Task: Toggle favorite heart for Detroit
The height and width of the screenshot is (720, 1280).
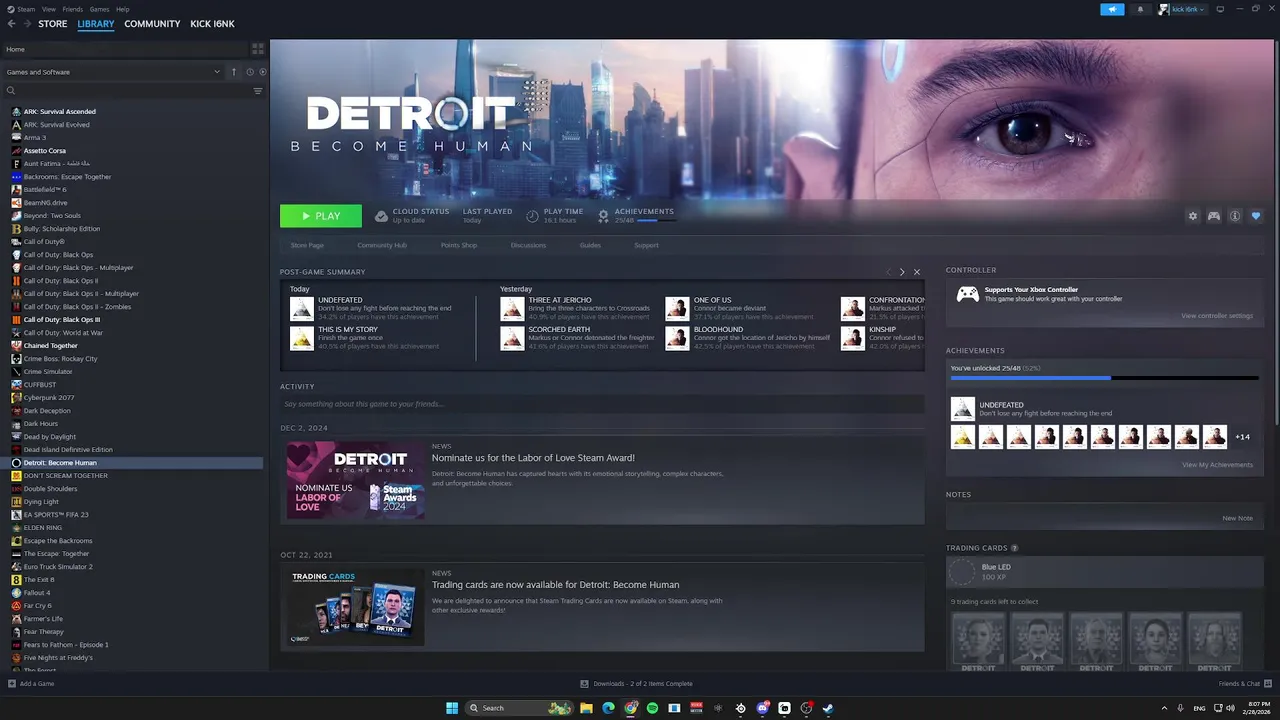Action: coord(1256,216)
